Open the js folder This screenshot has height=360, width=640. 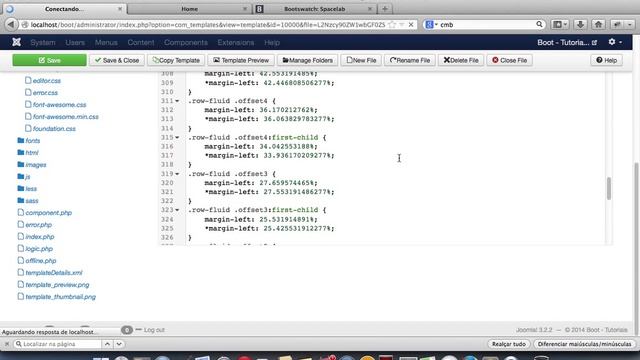24,177
